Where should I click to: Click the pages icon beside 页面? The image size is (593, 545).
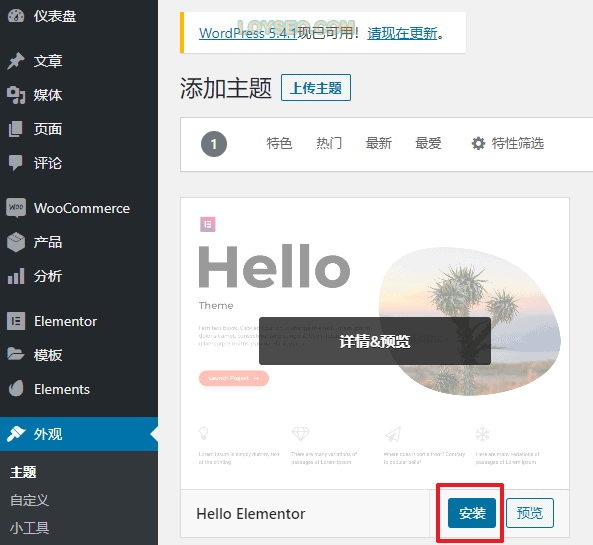point(16,129)
